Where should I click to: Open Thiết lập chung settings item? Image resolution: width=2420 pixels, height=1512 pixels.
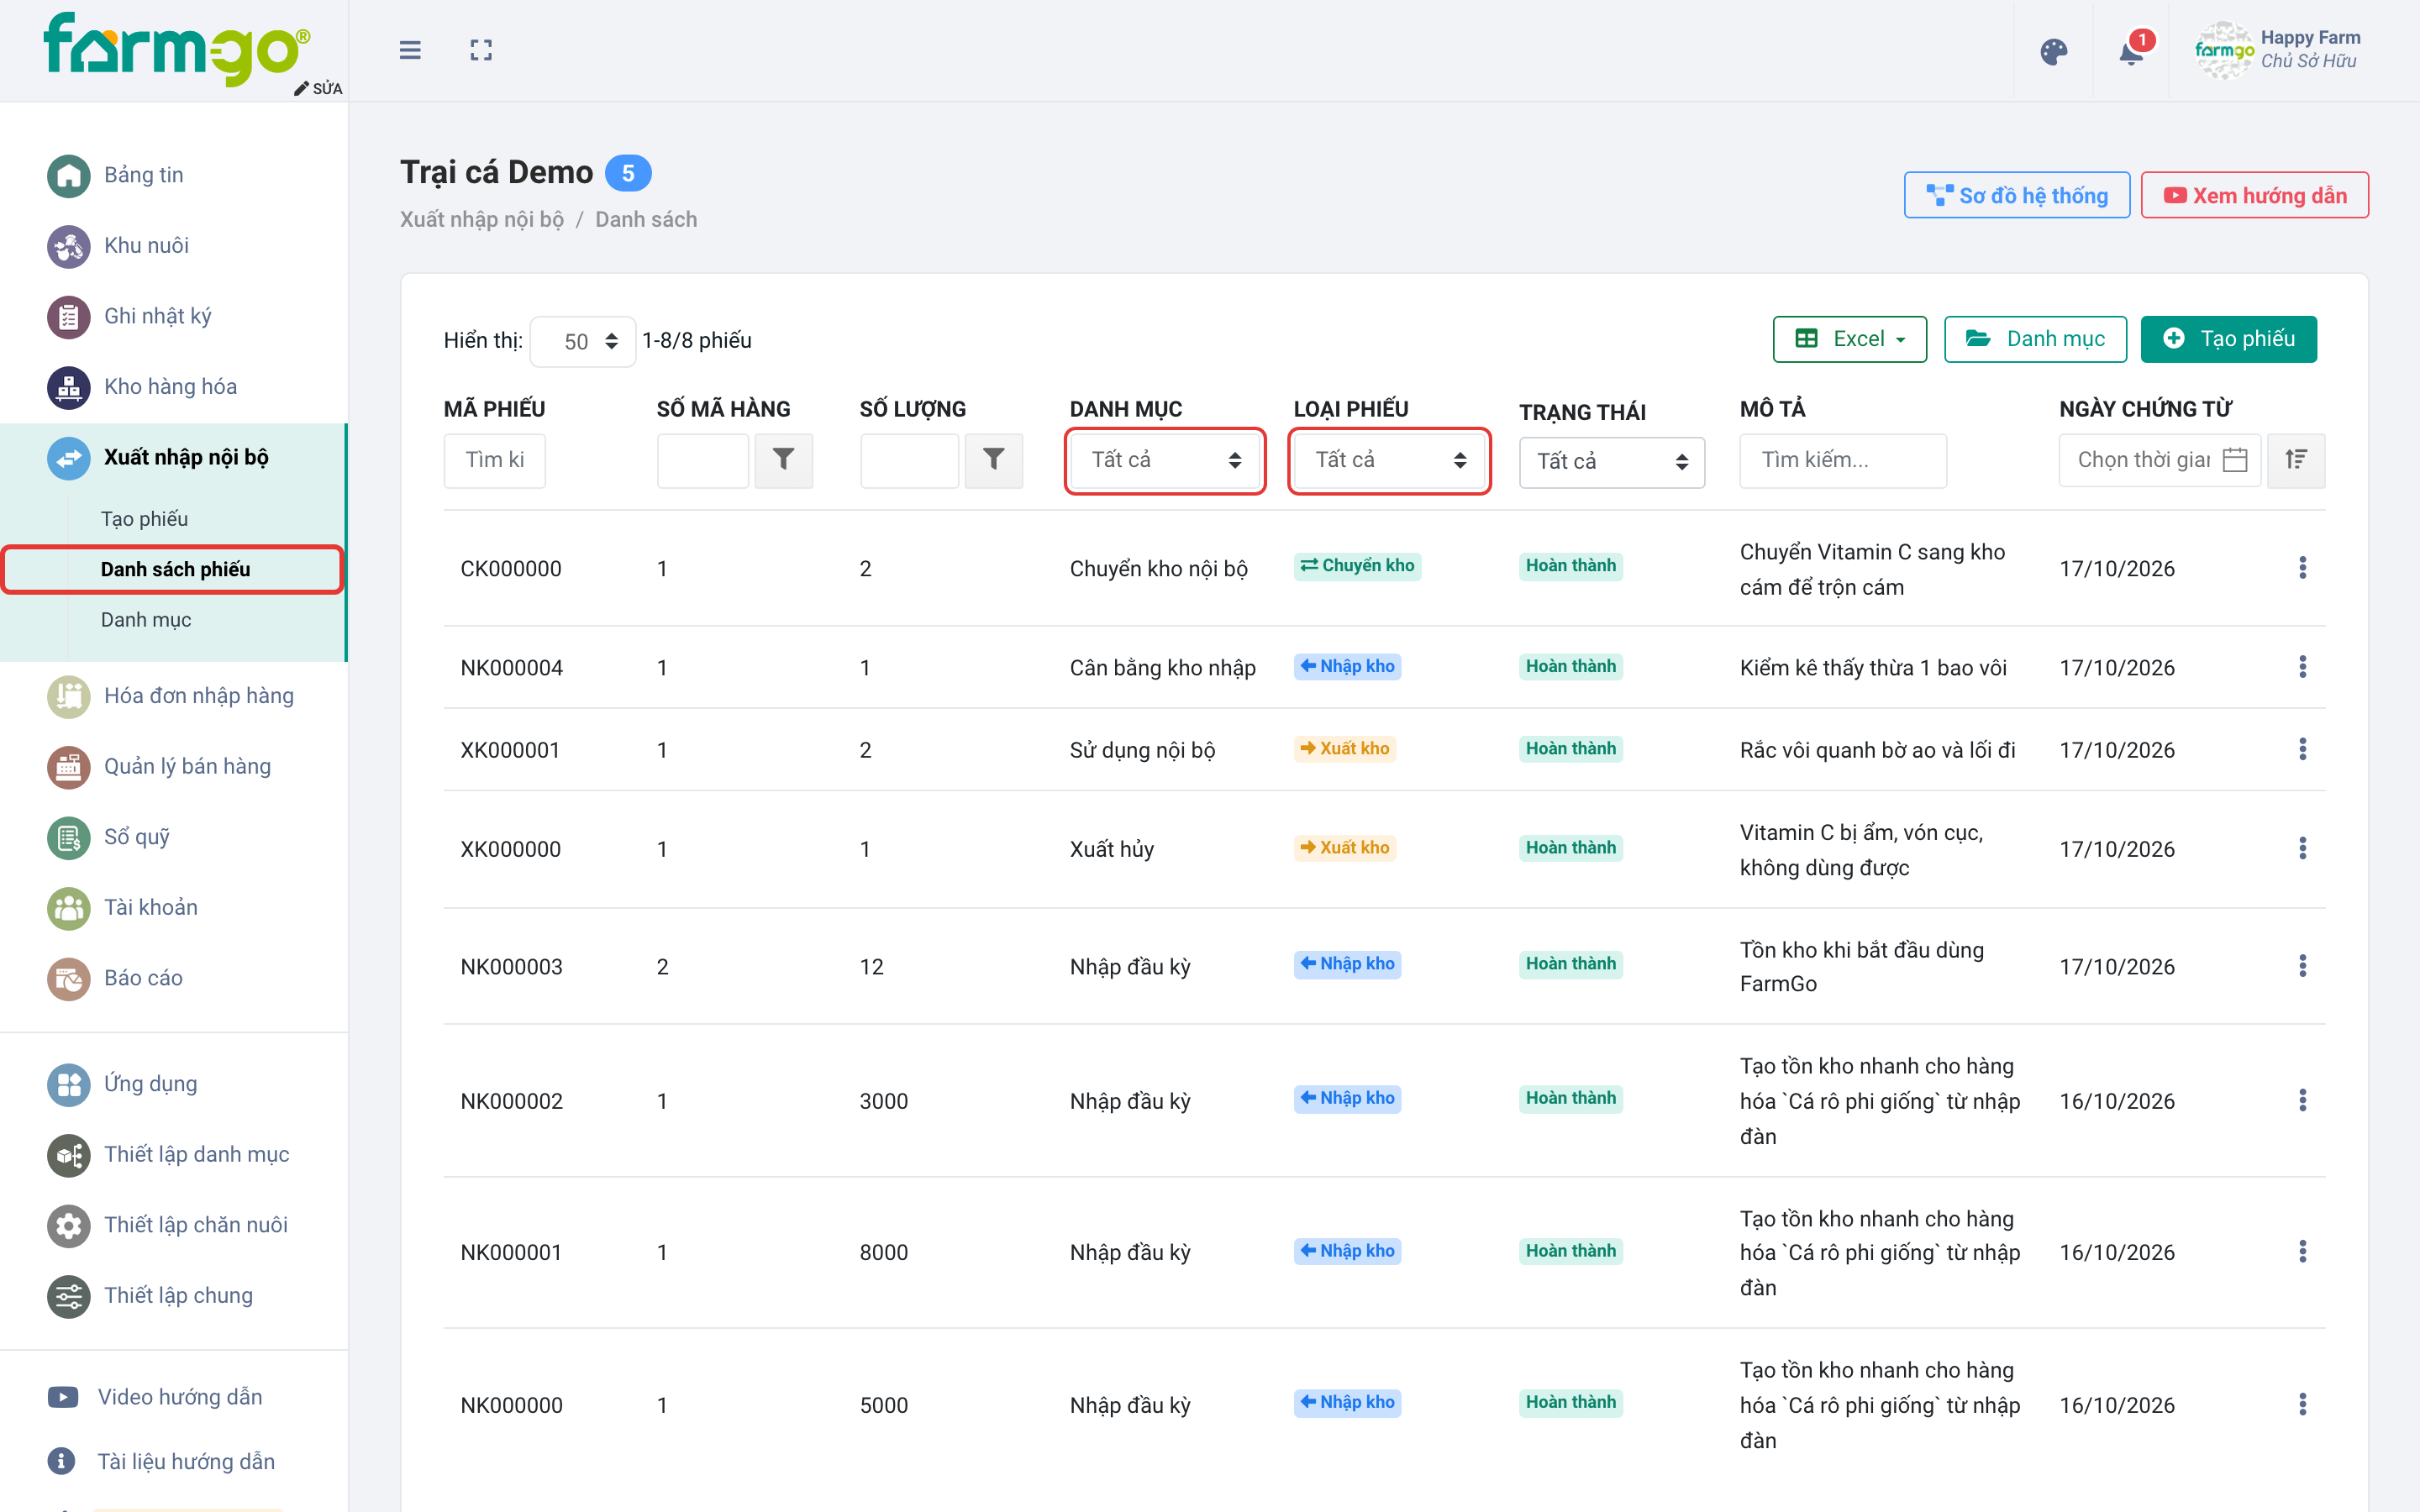(178, 1296)
